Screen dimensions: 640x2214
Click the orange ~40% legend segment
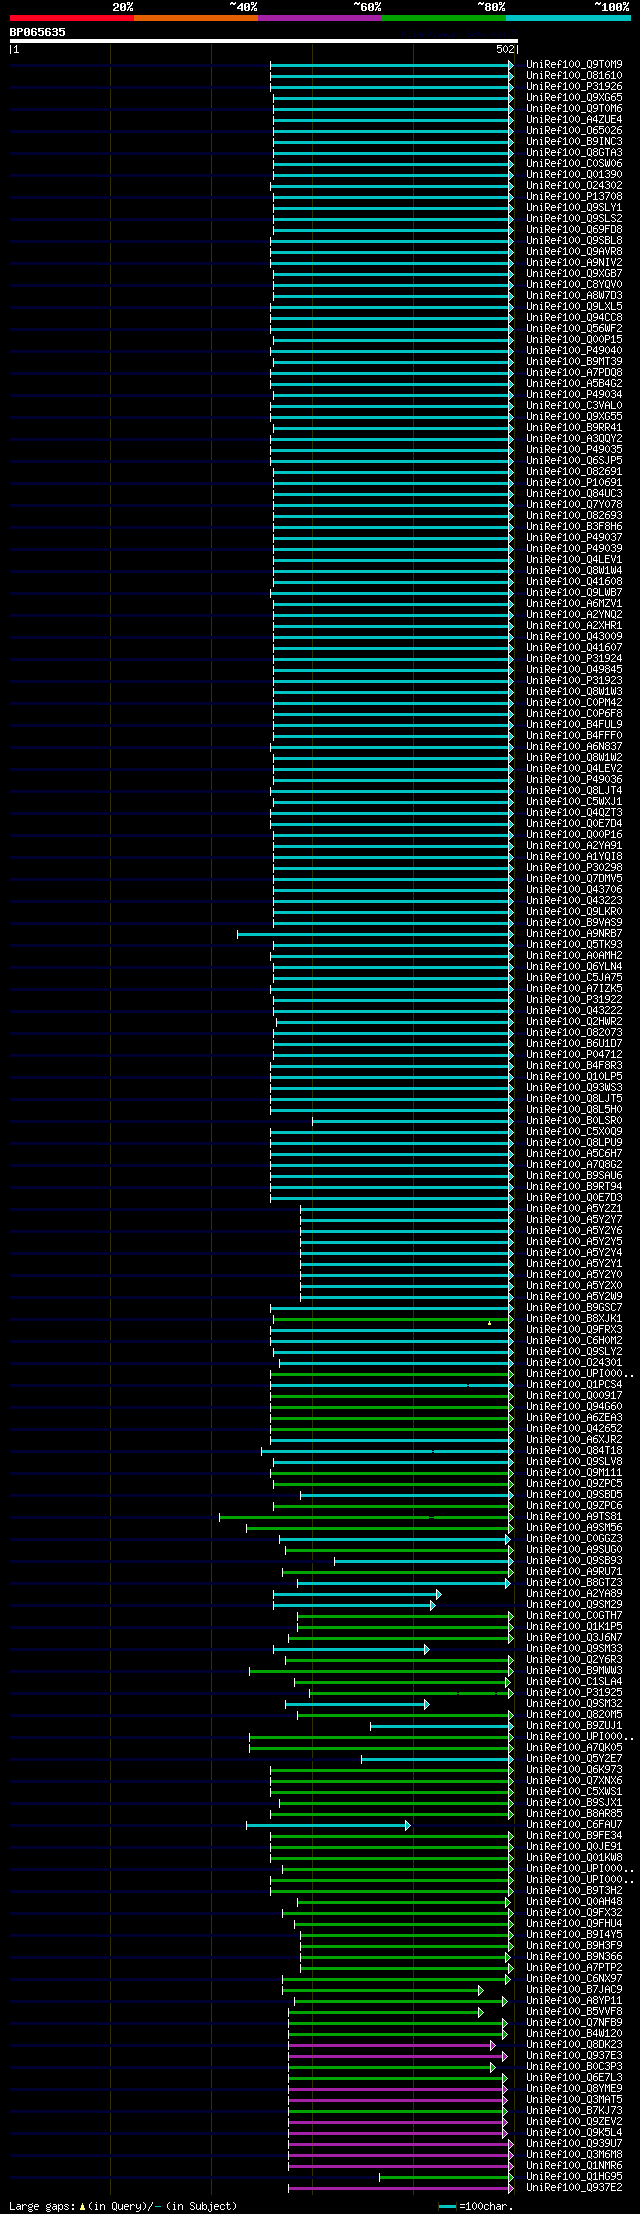pos(195,18)
